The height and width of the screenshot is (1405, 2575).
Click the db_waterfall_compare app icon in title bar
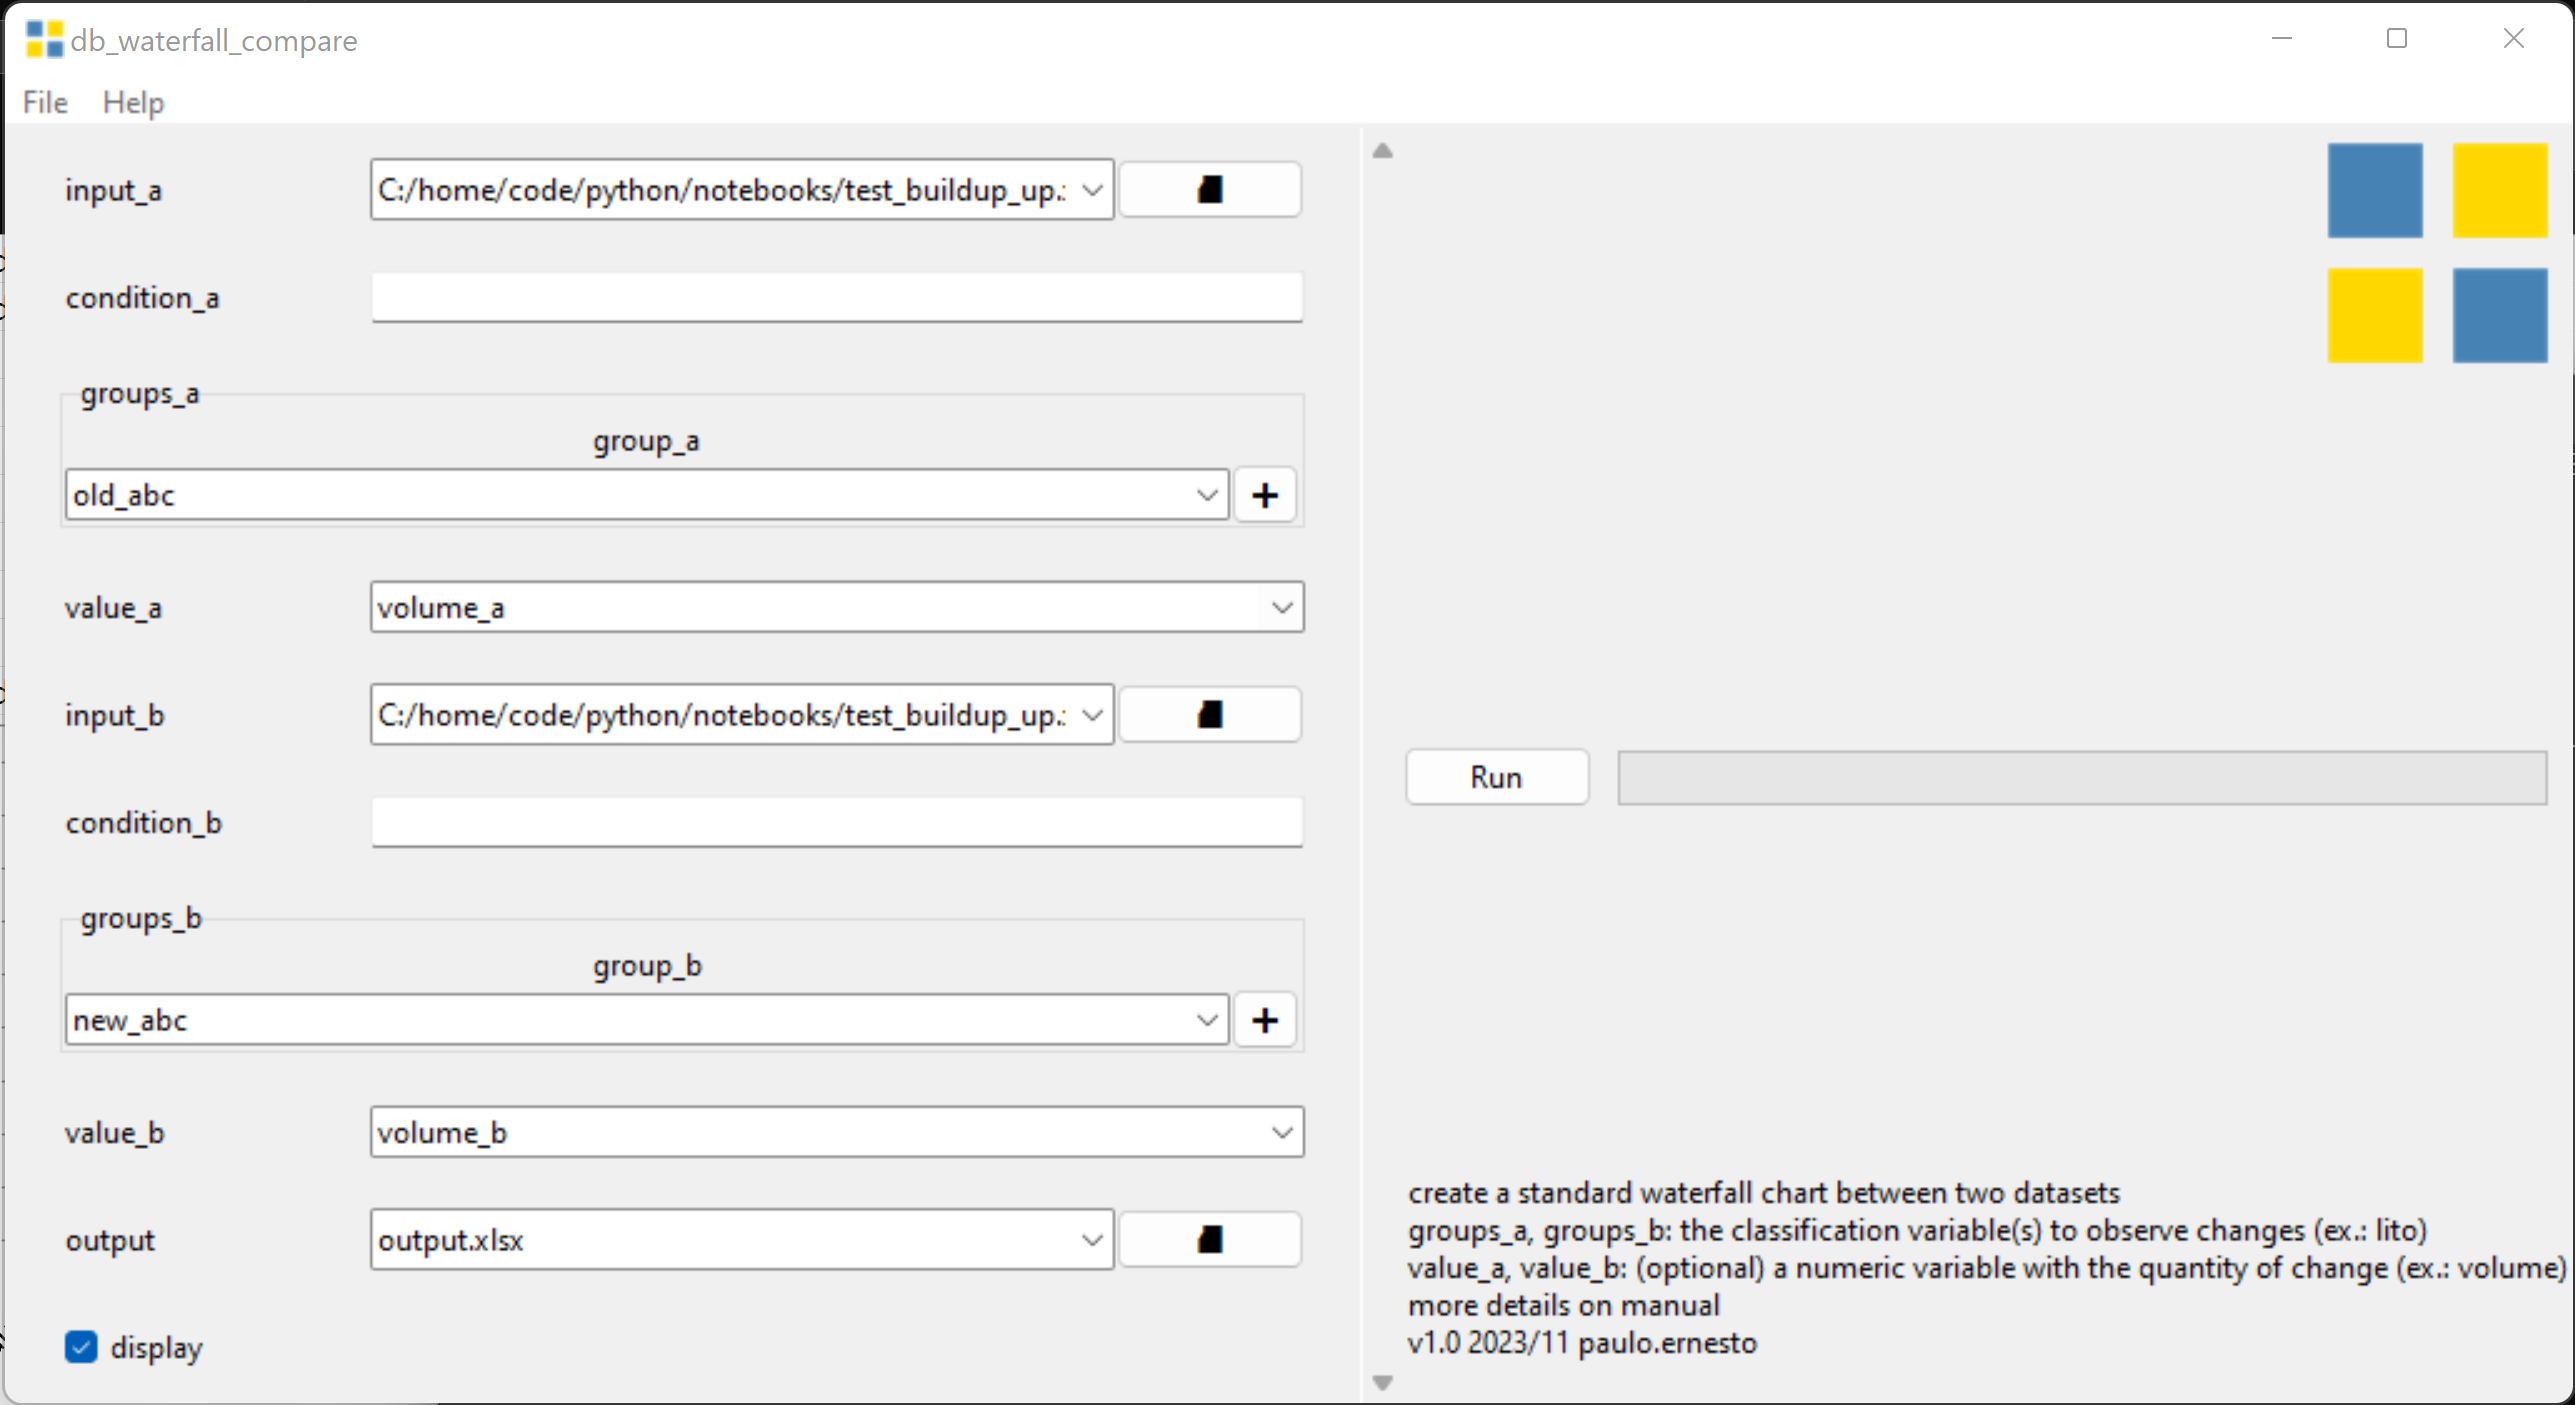44,40
